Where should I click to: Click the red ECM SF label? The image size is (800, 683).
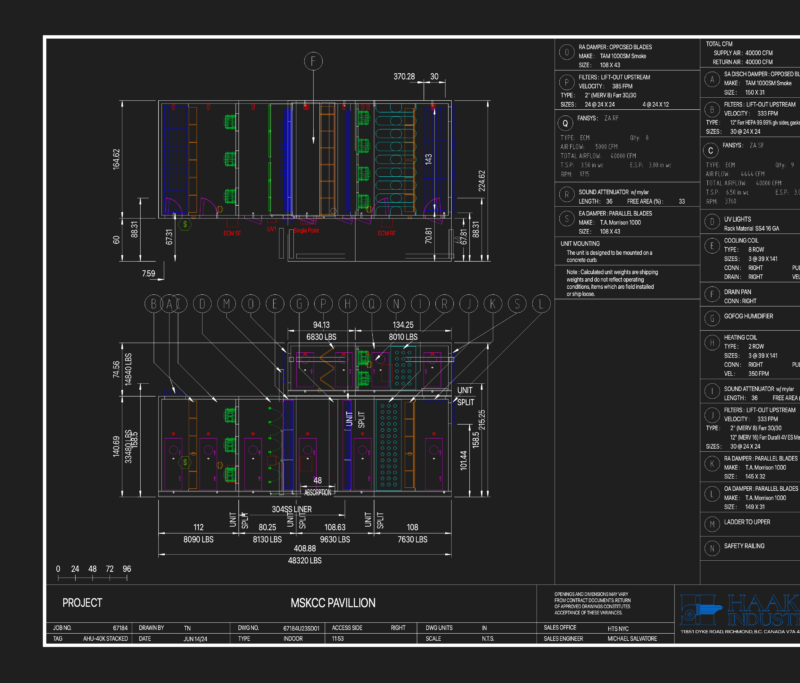point(232,234)
